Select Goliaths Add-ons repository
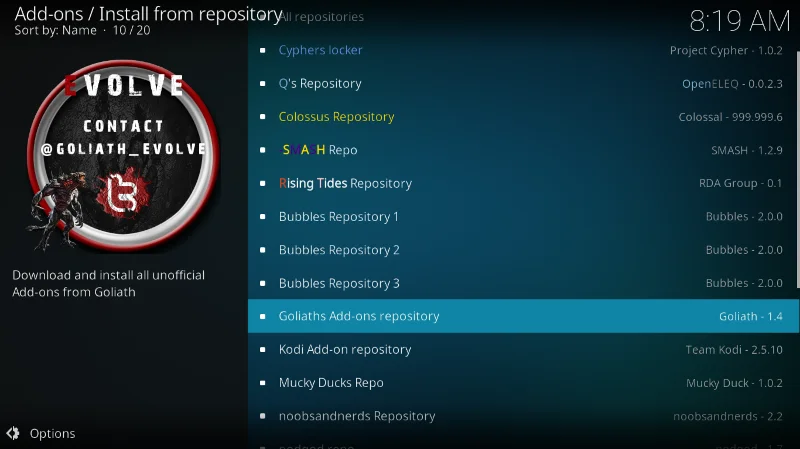This screenshot has height=449, width=800. (523, 316)
